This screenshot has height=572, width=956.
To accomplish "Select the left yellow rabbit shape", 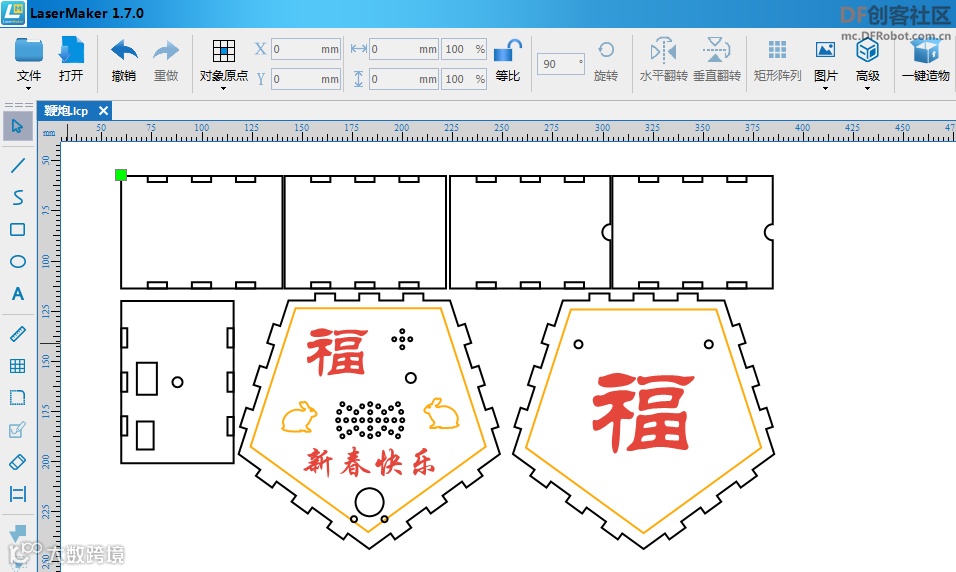I will [299, 416].
